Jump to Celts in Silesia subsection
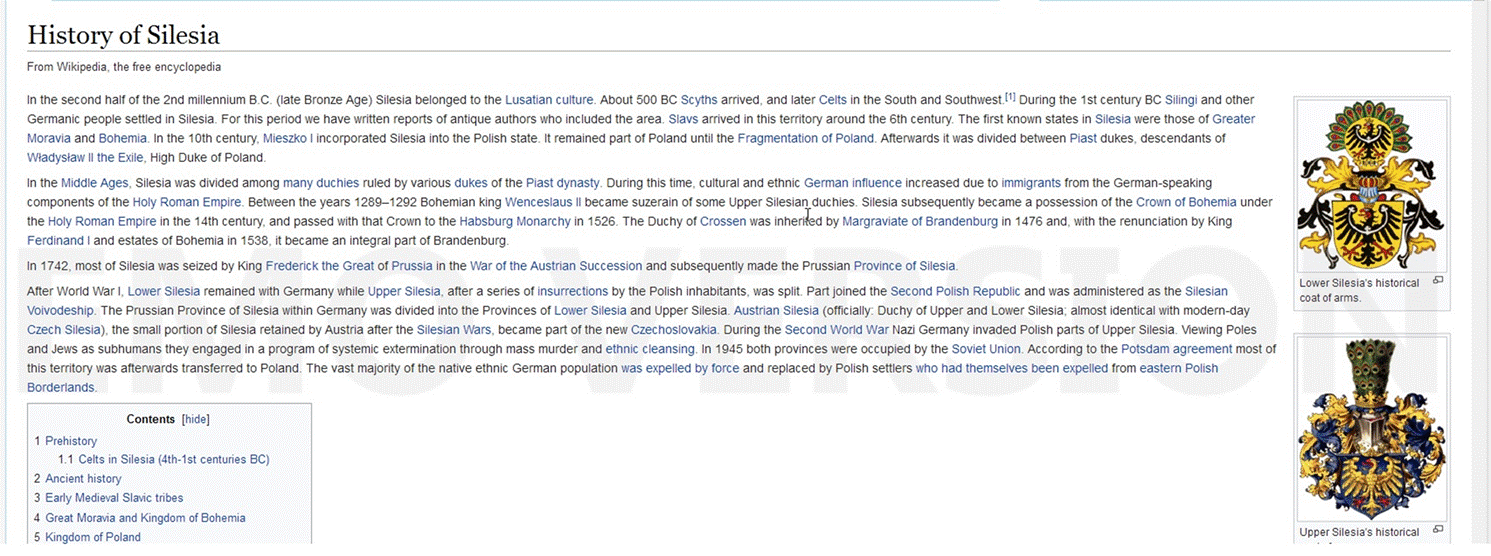The height and width of the screenshot is (556, 1491). (x=174, y=460)
